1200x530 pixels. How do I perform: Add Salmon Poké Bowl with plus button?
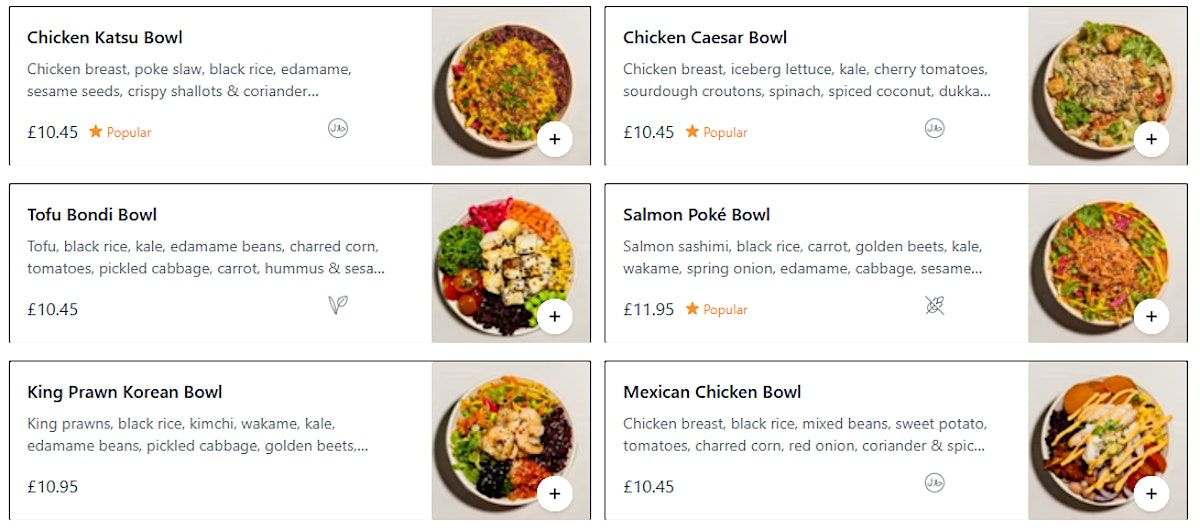(1151, 317)
